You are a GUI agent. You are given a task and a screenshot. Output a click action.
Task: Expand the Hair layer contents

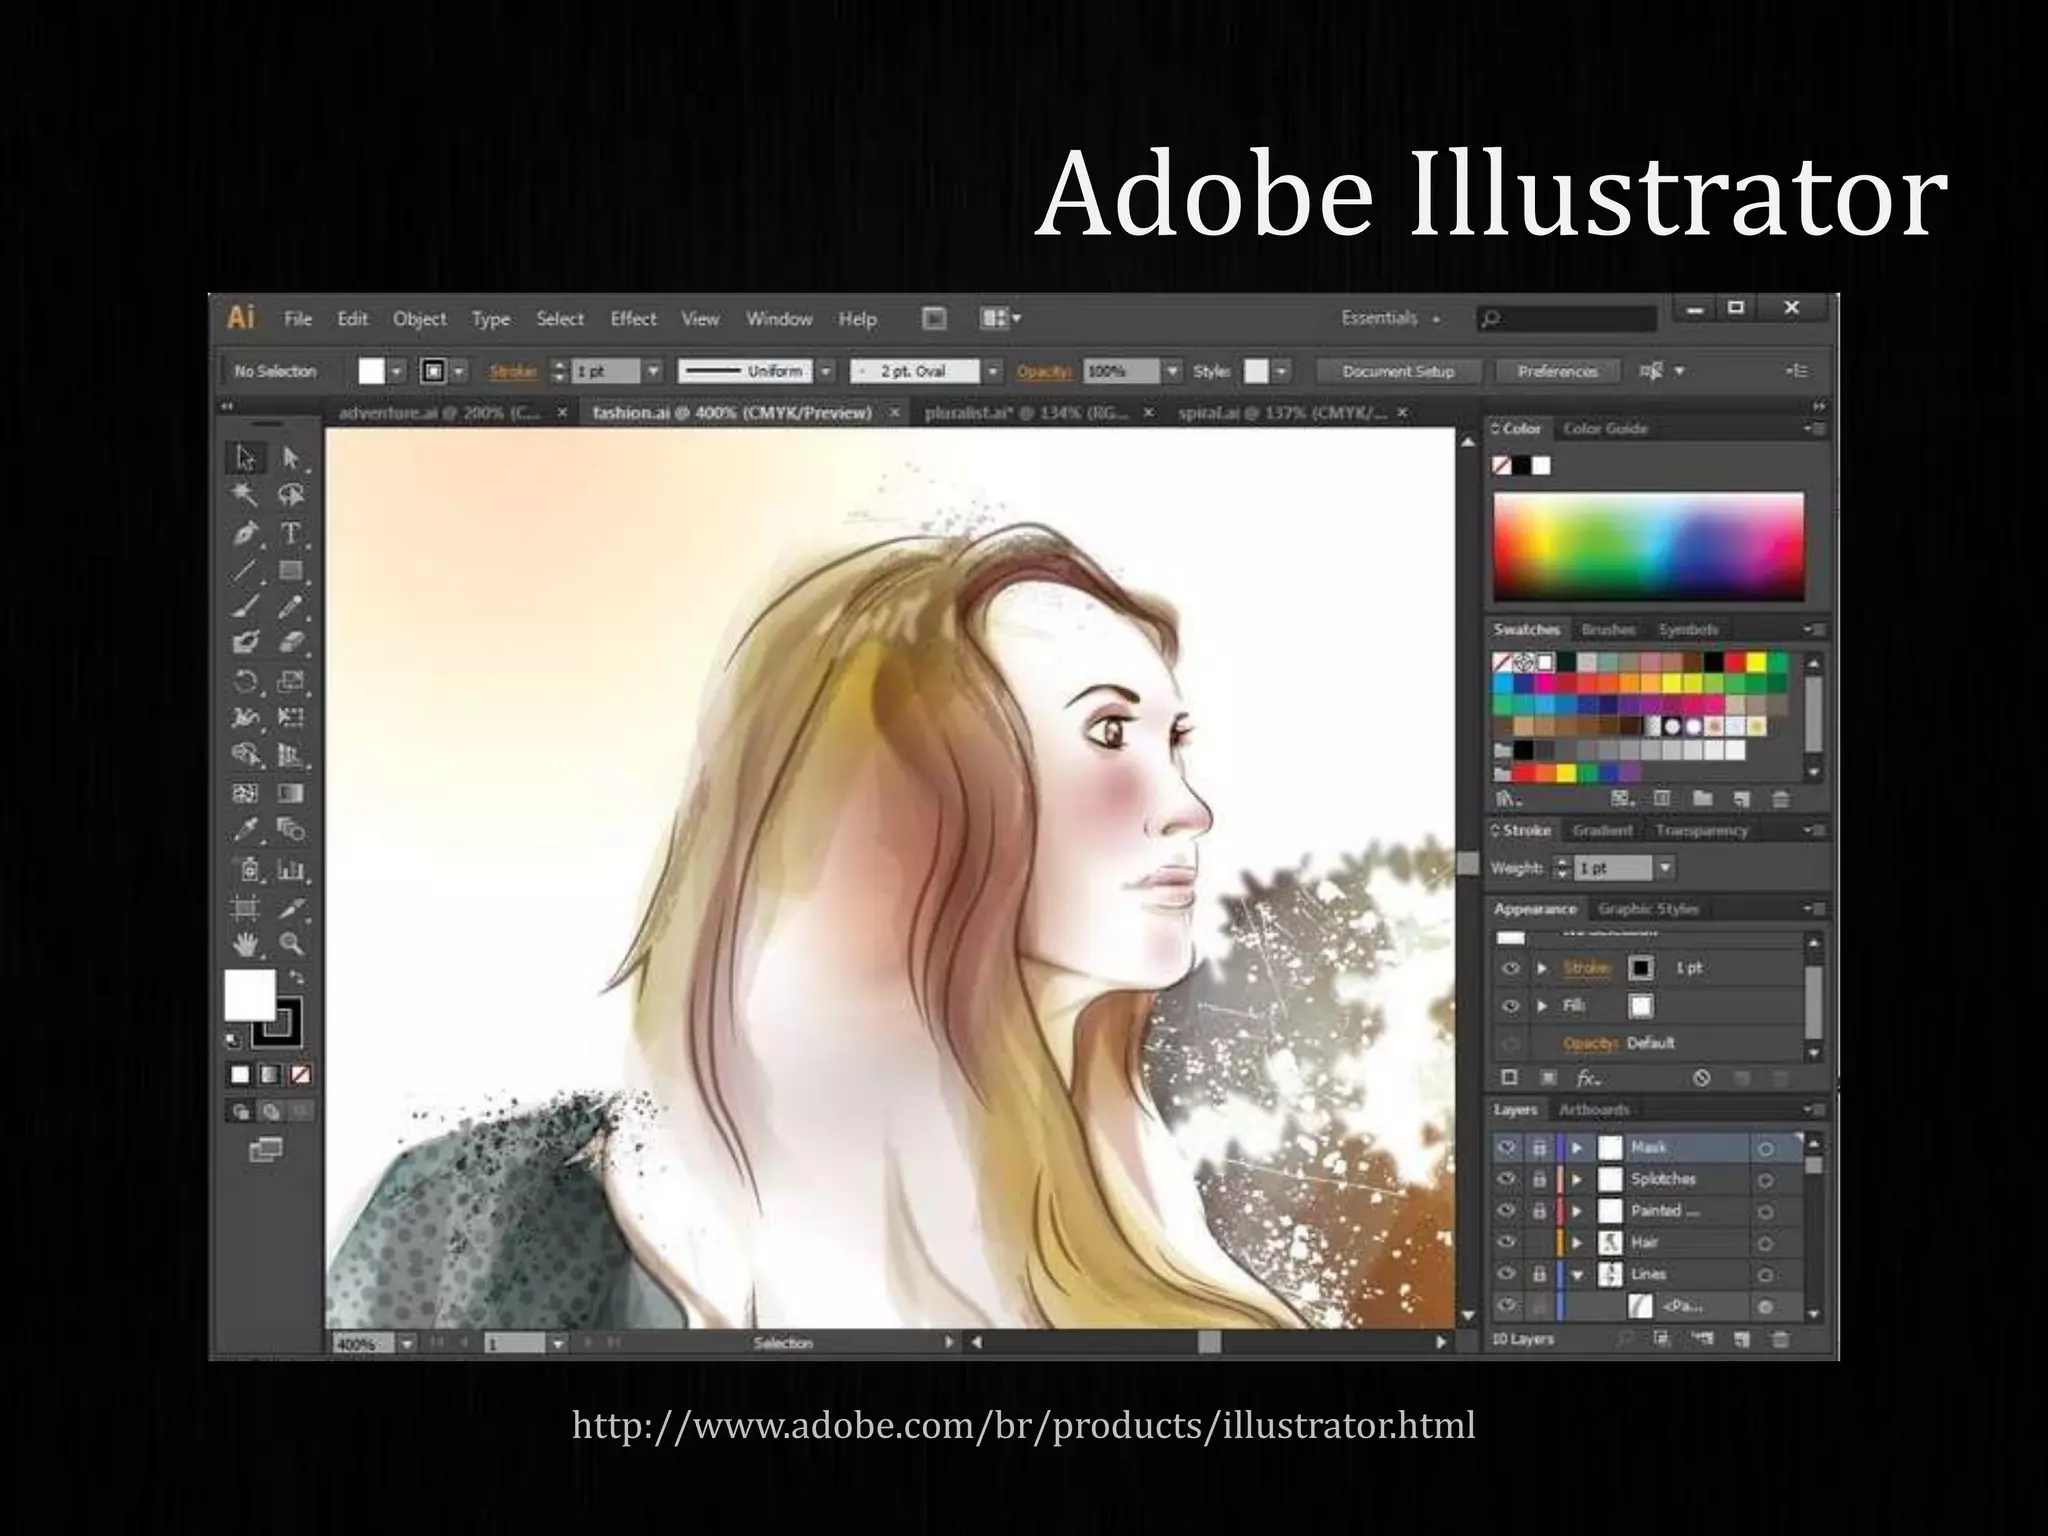1578,1243
